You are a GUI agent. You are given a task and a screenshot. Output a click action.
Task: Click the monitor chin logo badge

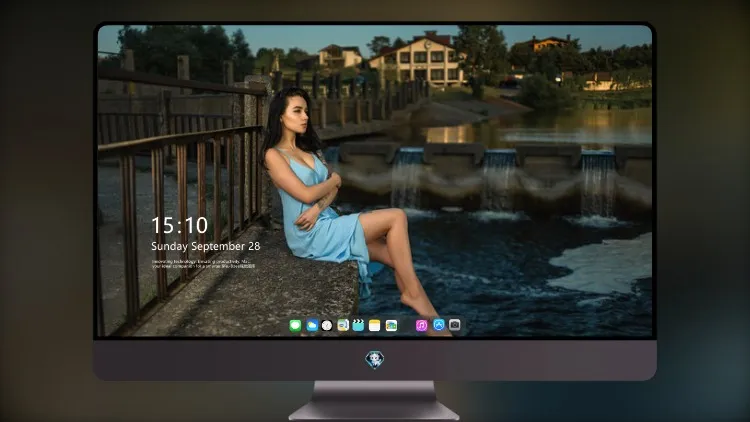[375, 360]
